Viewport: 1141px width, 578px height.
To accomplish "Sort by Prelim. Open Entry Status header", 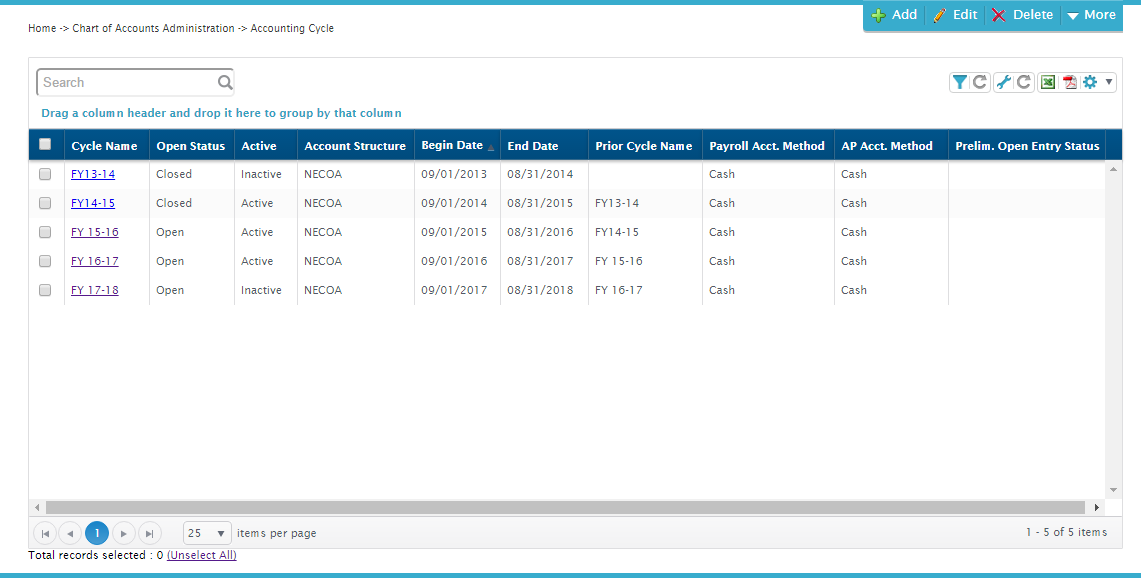I will click(x=1027, y=146).
